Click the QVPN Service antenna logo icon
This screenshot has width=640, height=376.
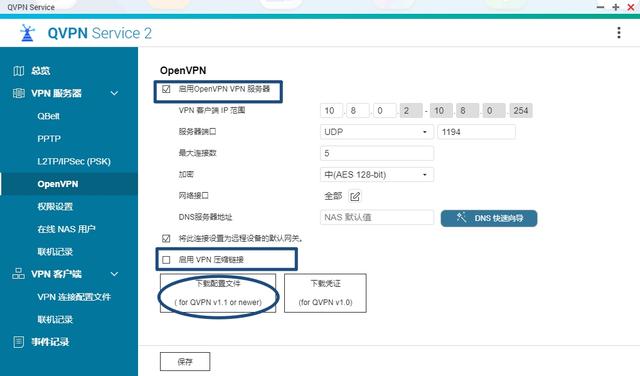pos(27,33)
